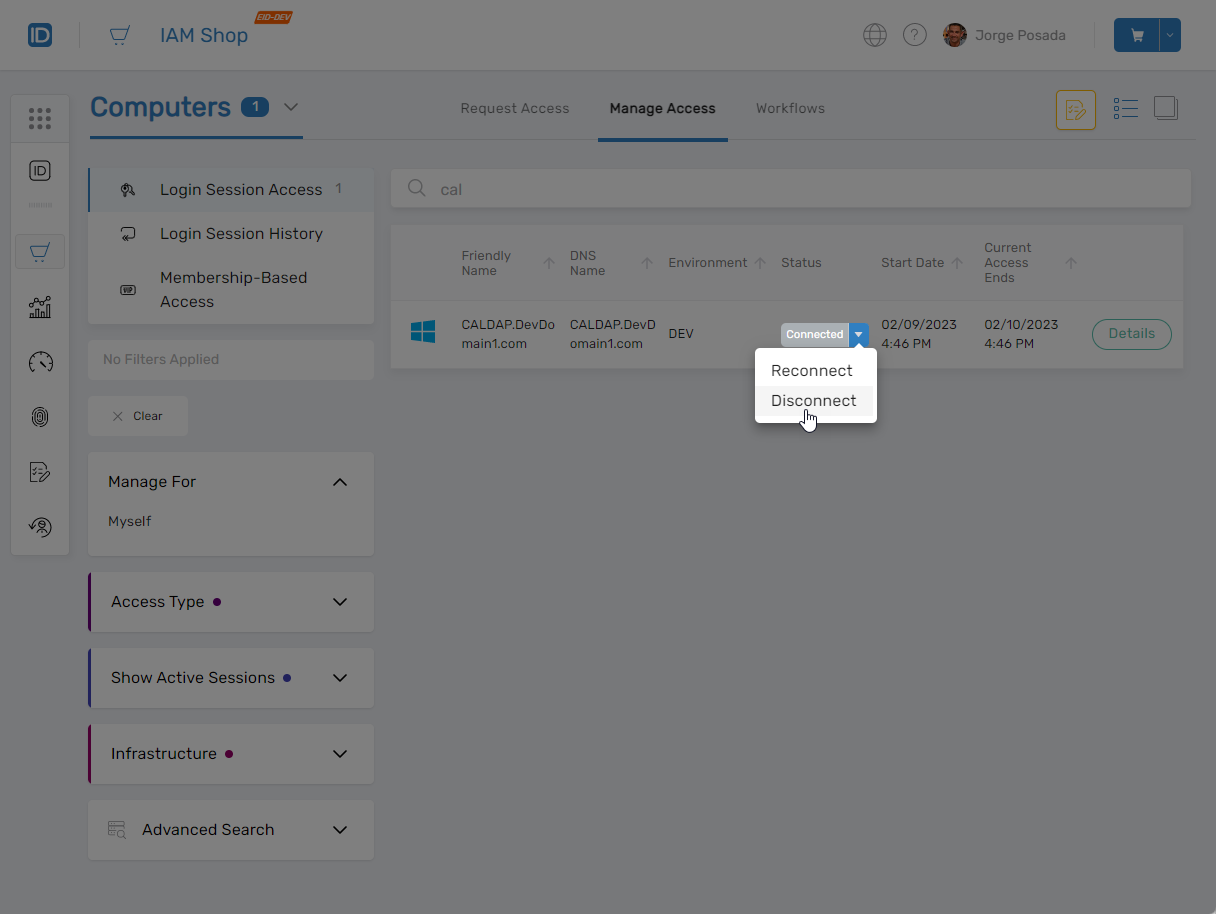Open the cart dropdown arrow
The image size is (1216, 914).
pos(1170,35)
